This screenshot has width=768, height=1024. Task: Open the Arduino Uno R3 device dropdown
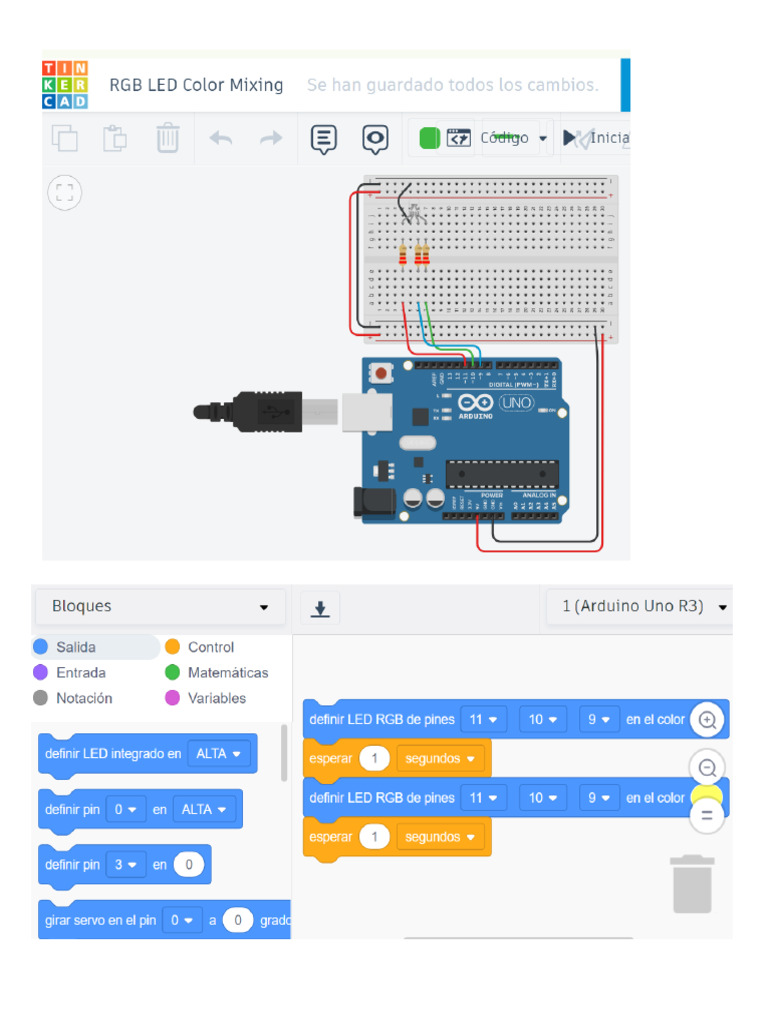pos(643,607)
